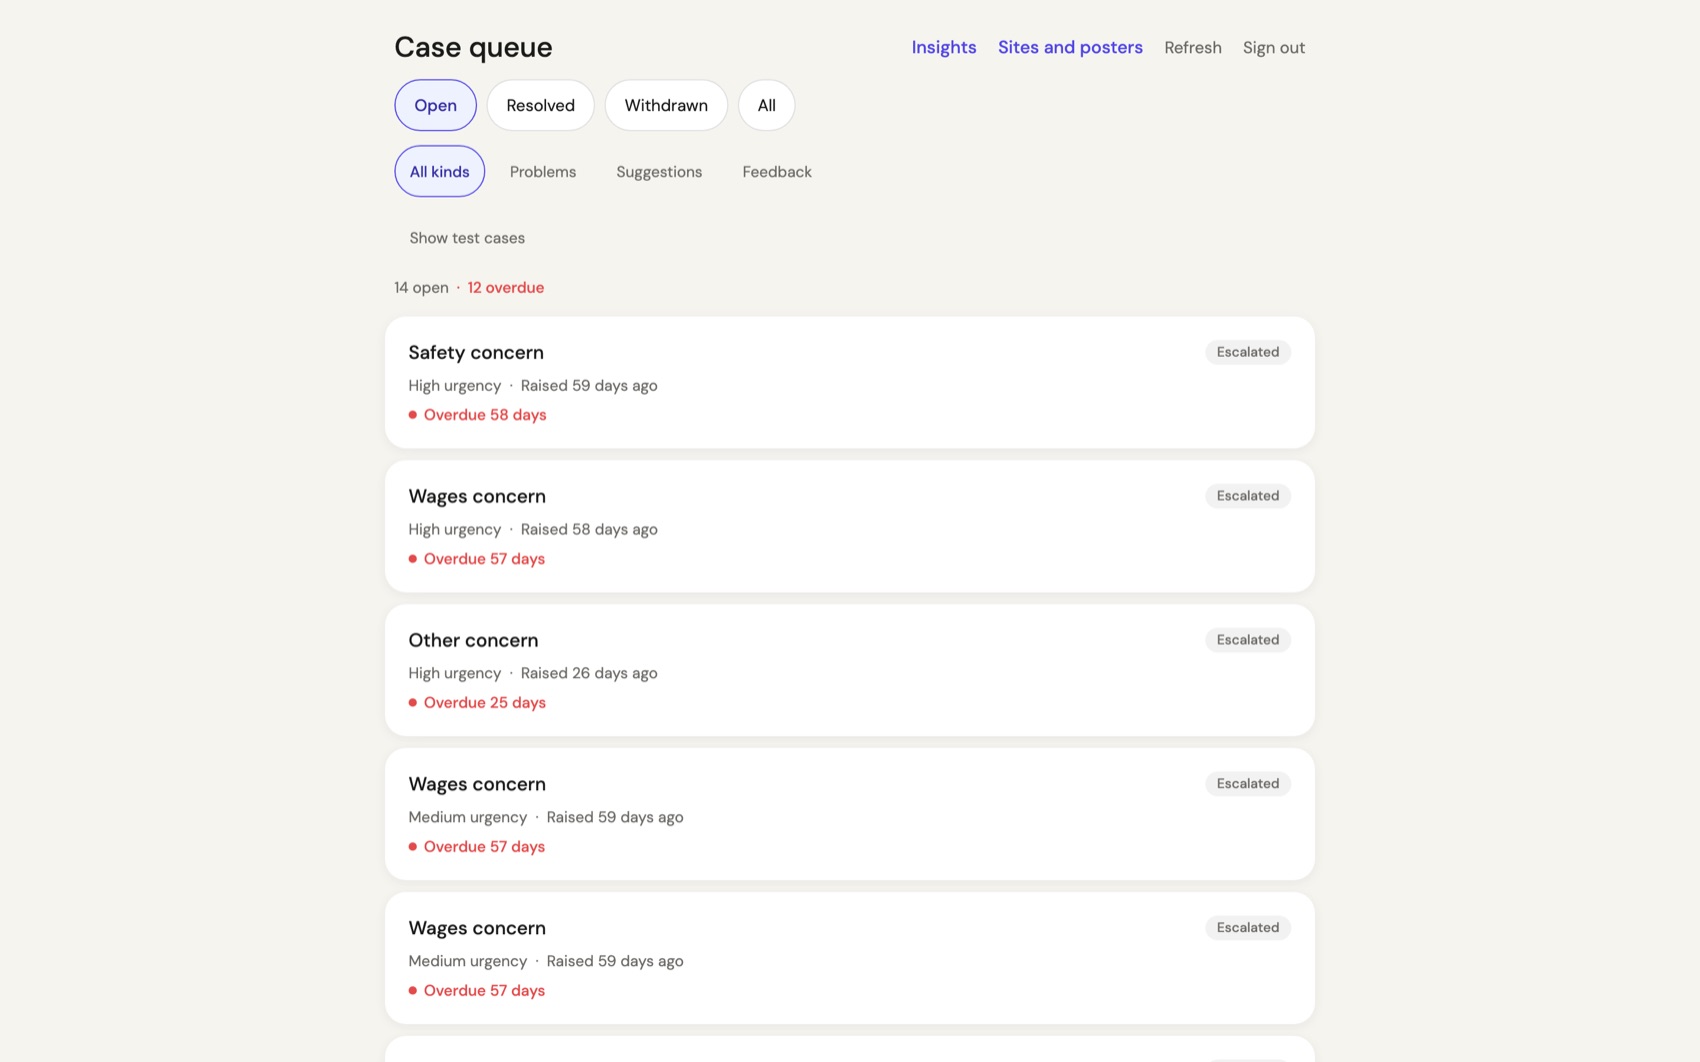Viewport: 1700px width, 1062px height.
Task: Refresh the case queue
Action: point(1192,47)
